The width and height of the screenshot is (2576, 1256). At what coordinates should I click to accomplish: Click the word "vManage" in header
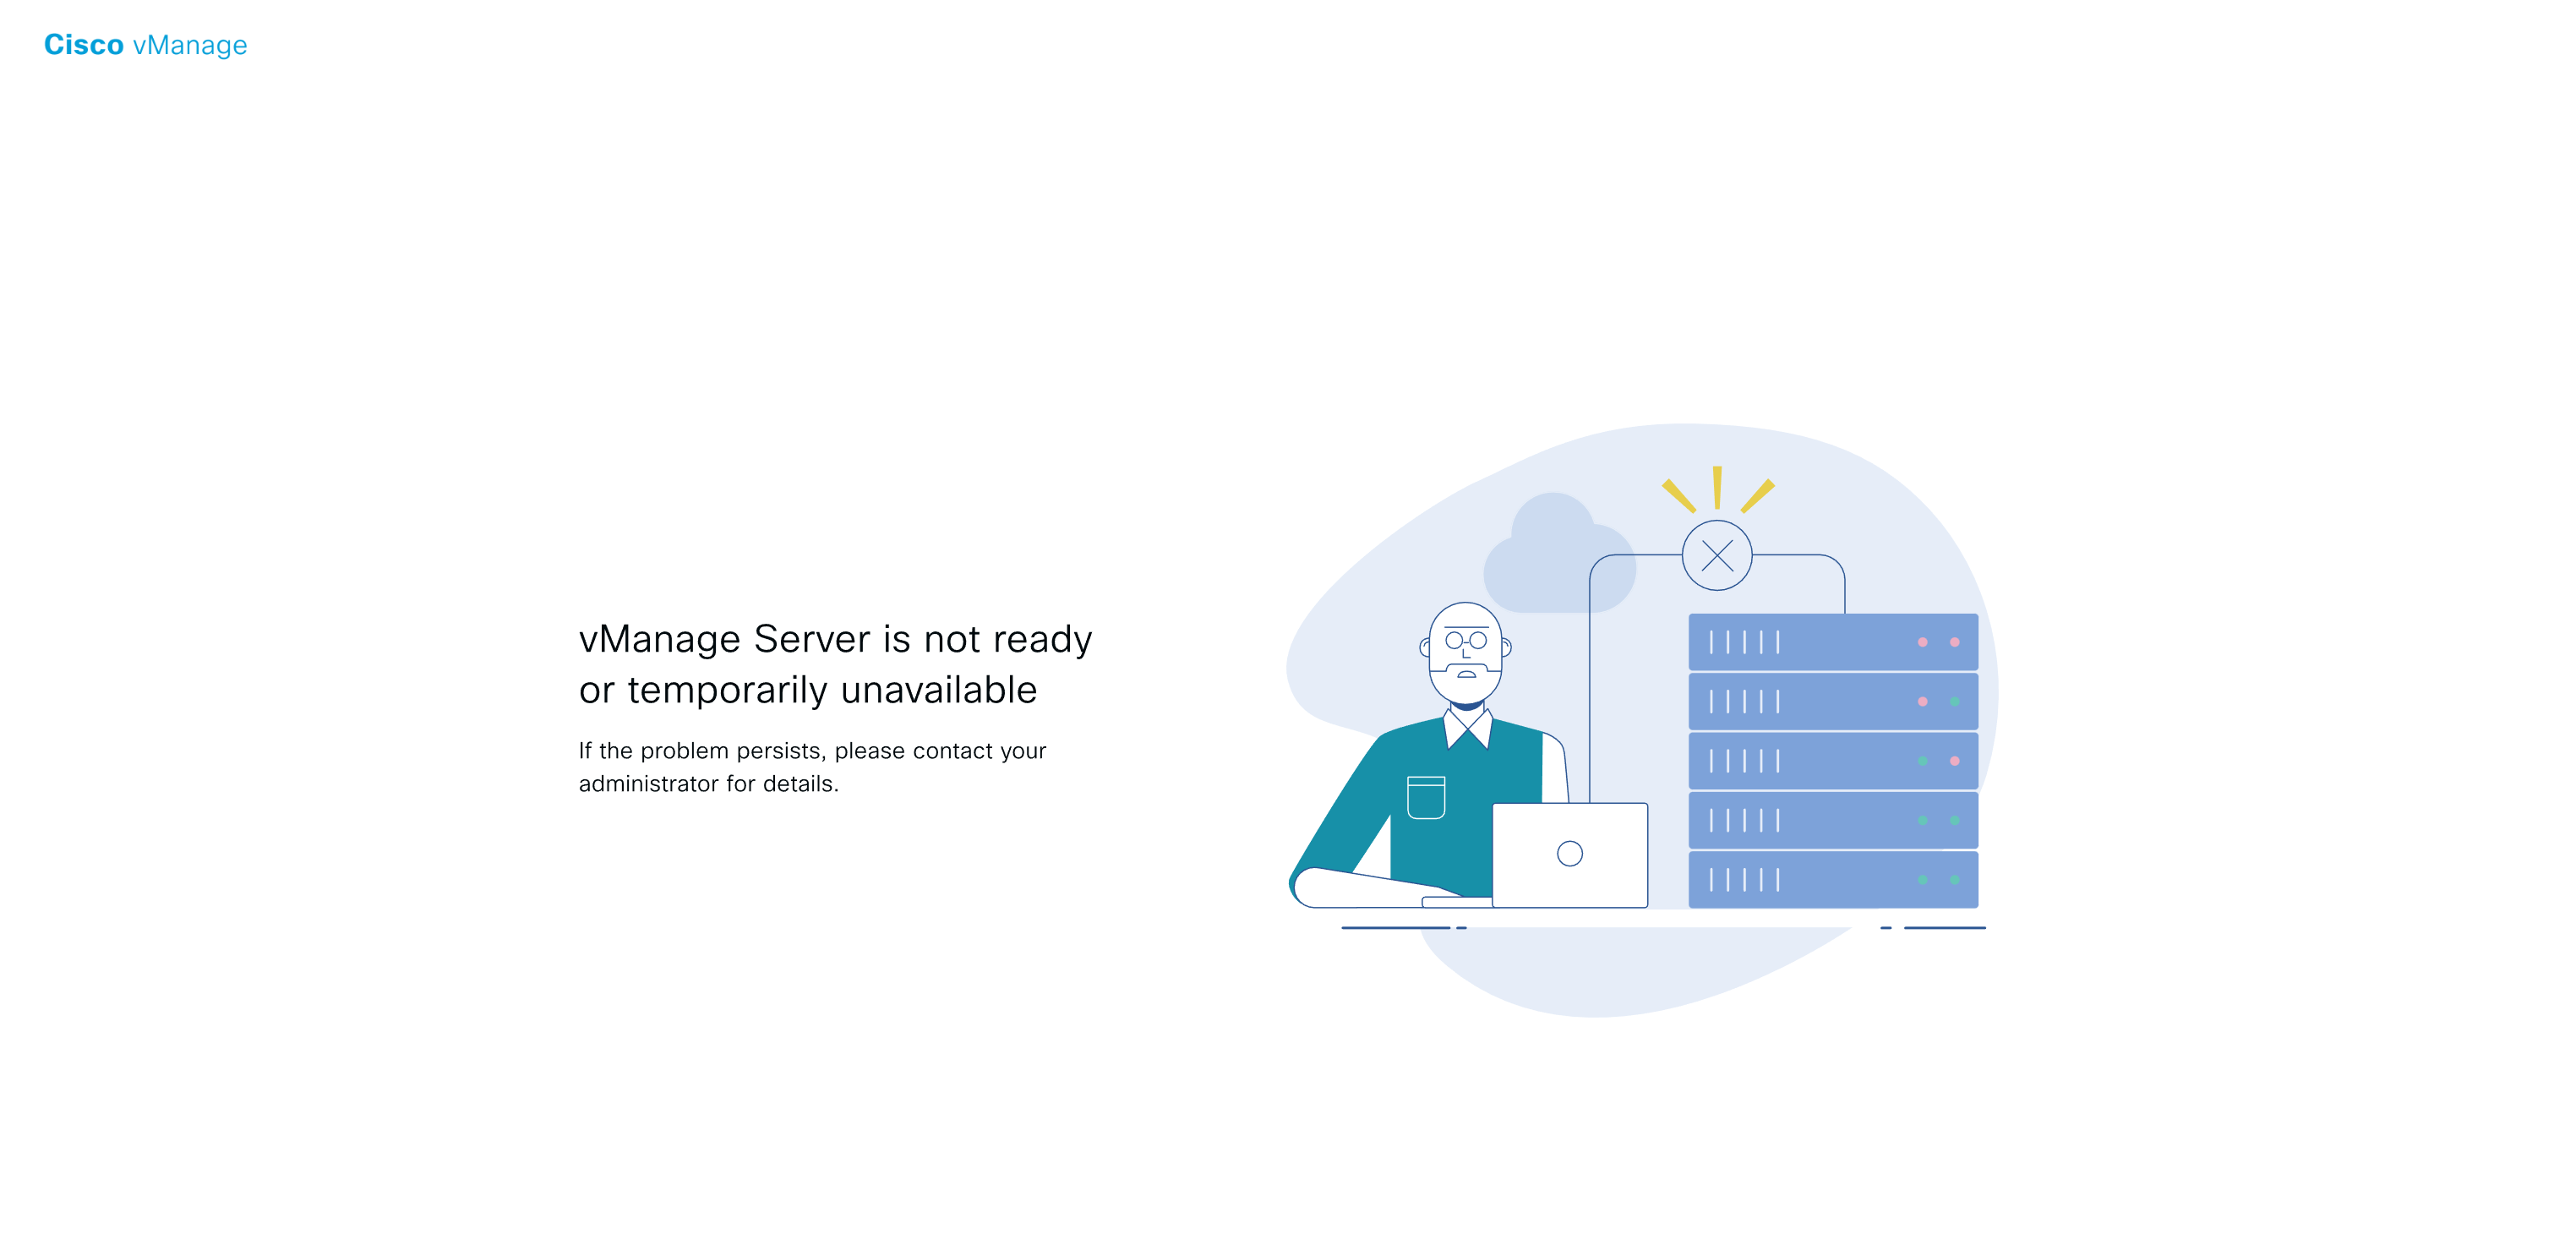click(x=190, y=46)
